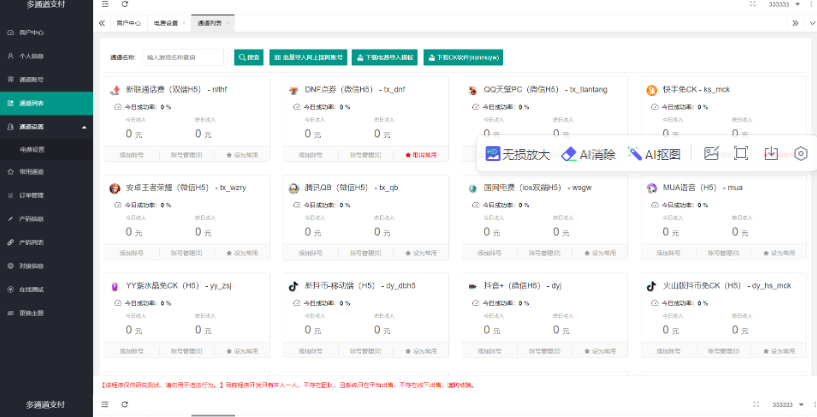817x417 pixels.
Task: Select the AI抠图 magic wand tool
Action: (x=654, y=154)
